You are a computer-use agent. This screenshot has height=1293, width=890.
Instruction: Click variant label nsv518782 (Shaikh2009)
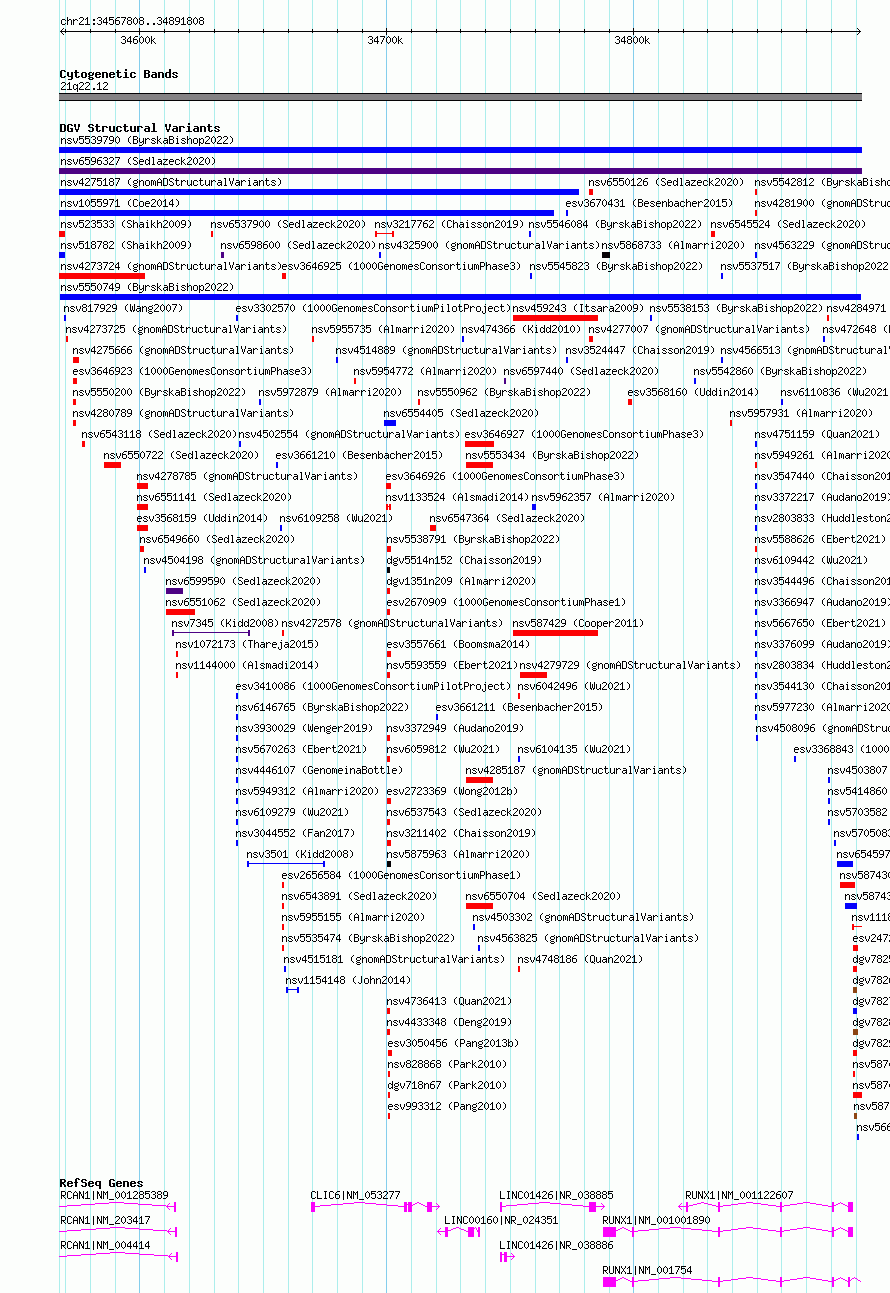[126, 245]
